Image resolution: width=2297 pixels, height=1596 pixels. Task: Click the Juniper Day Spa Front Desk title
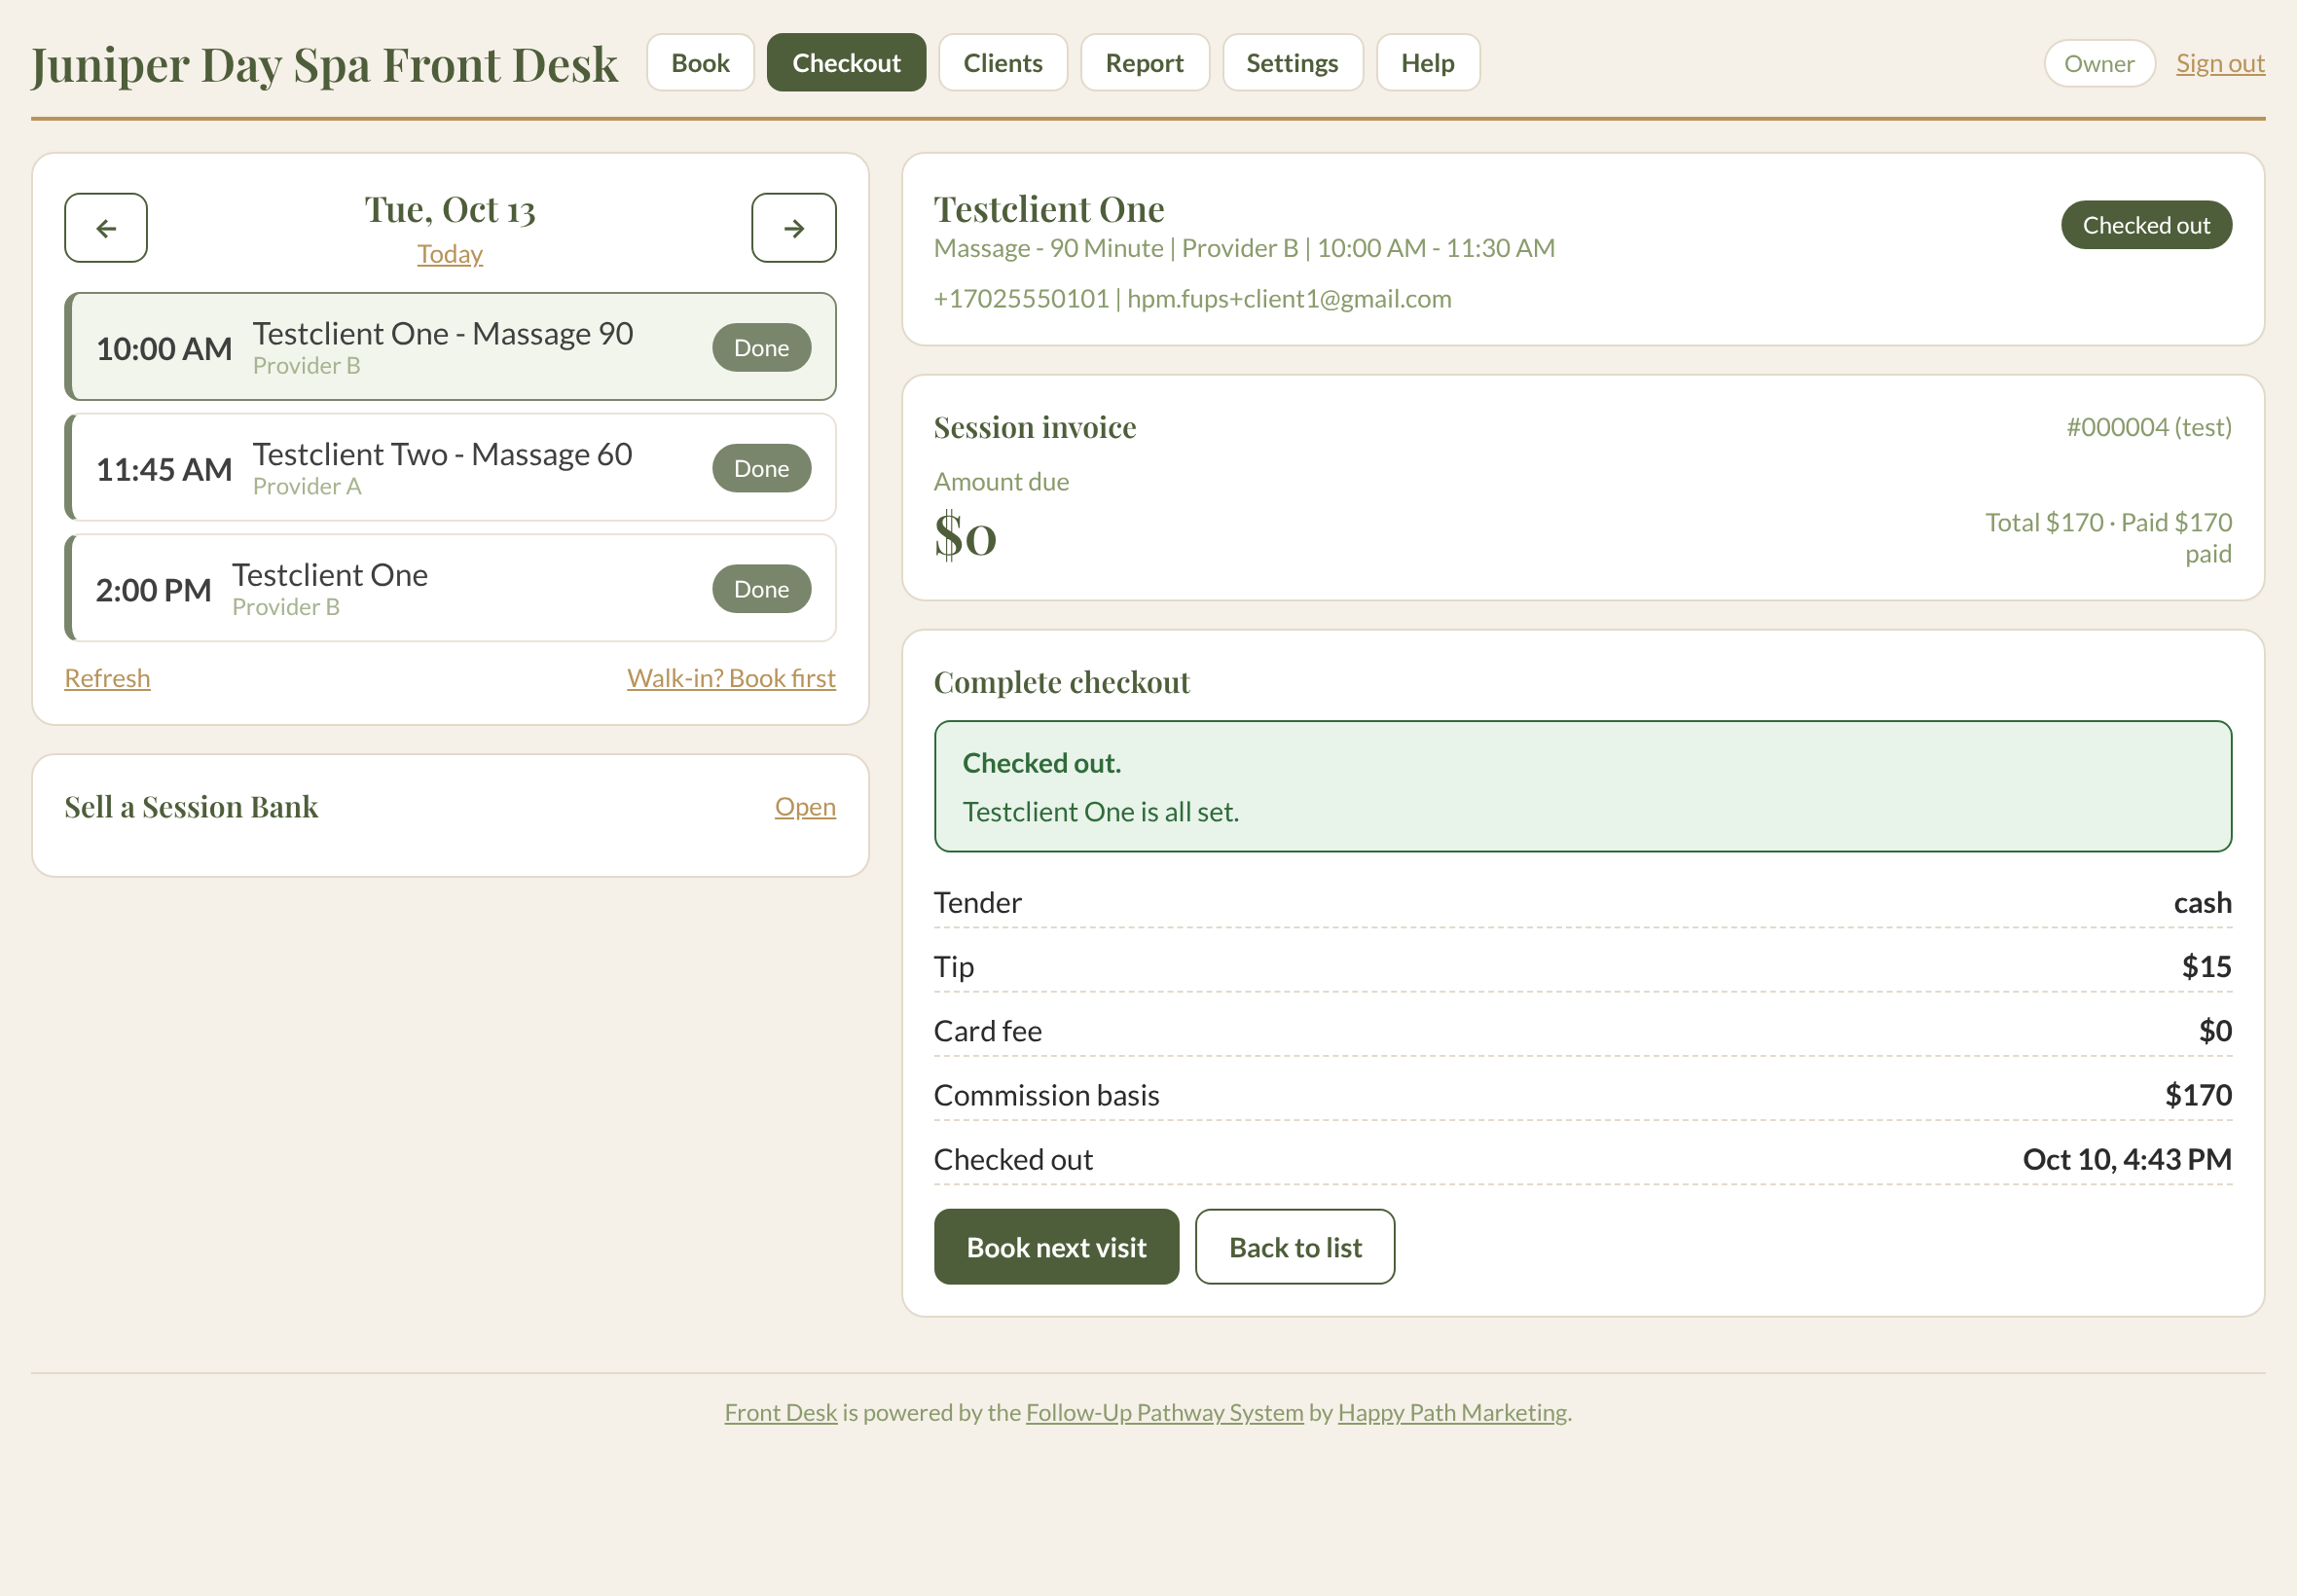325,64
